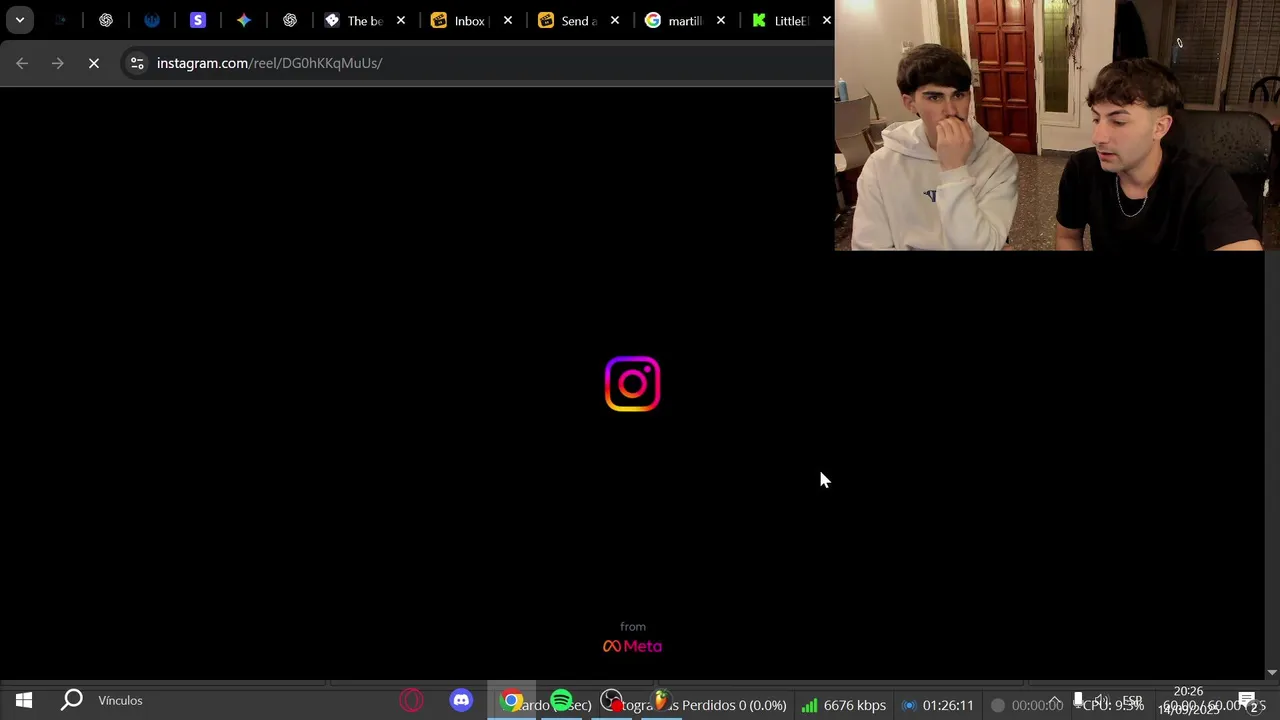1280x720 pixels.
Task: Switch to the second ChatGPT tab
Action: pos(290,20)
